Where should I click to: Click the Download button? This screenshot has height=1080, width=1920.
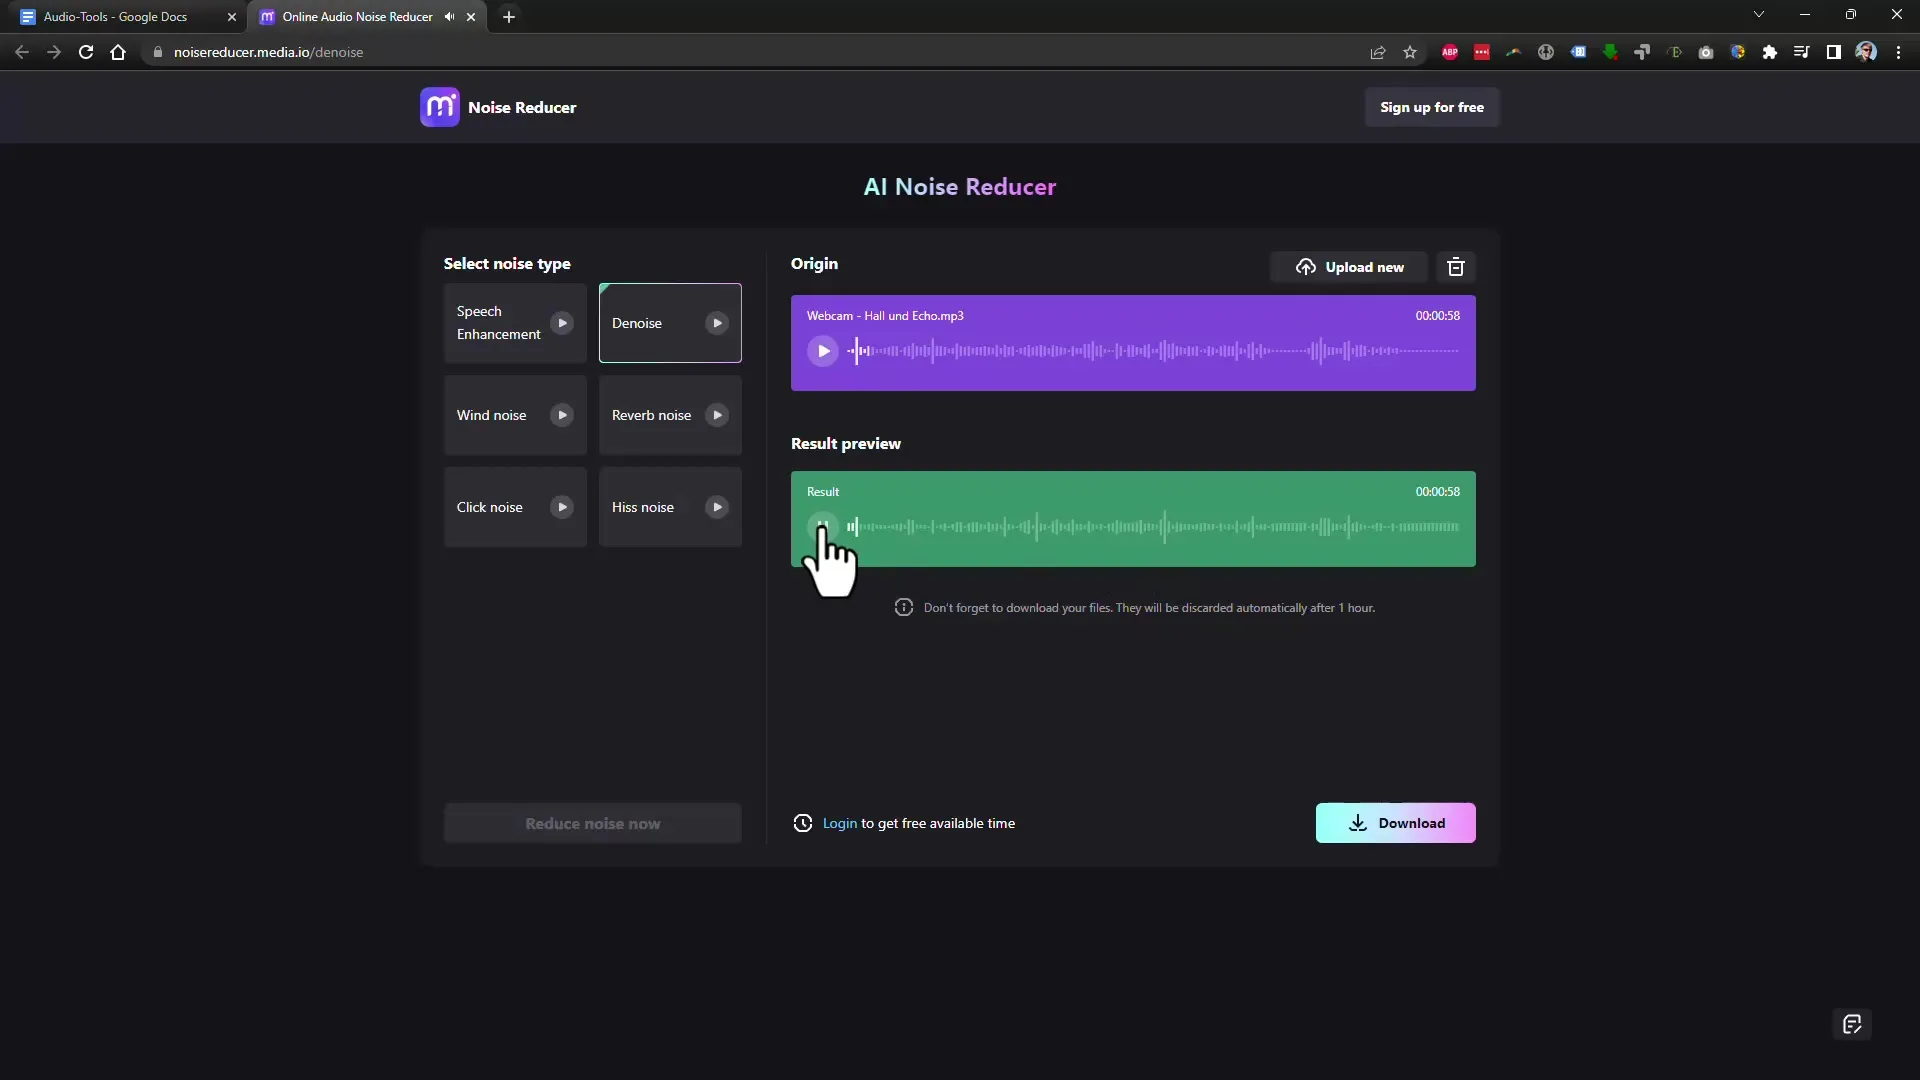click(1395, 822)
